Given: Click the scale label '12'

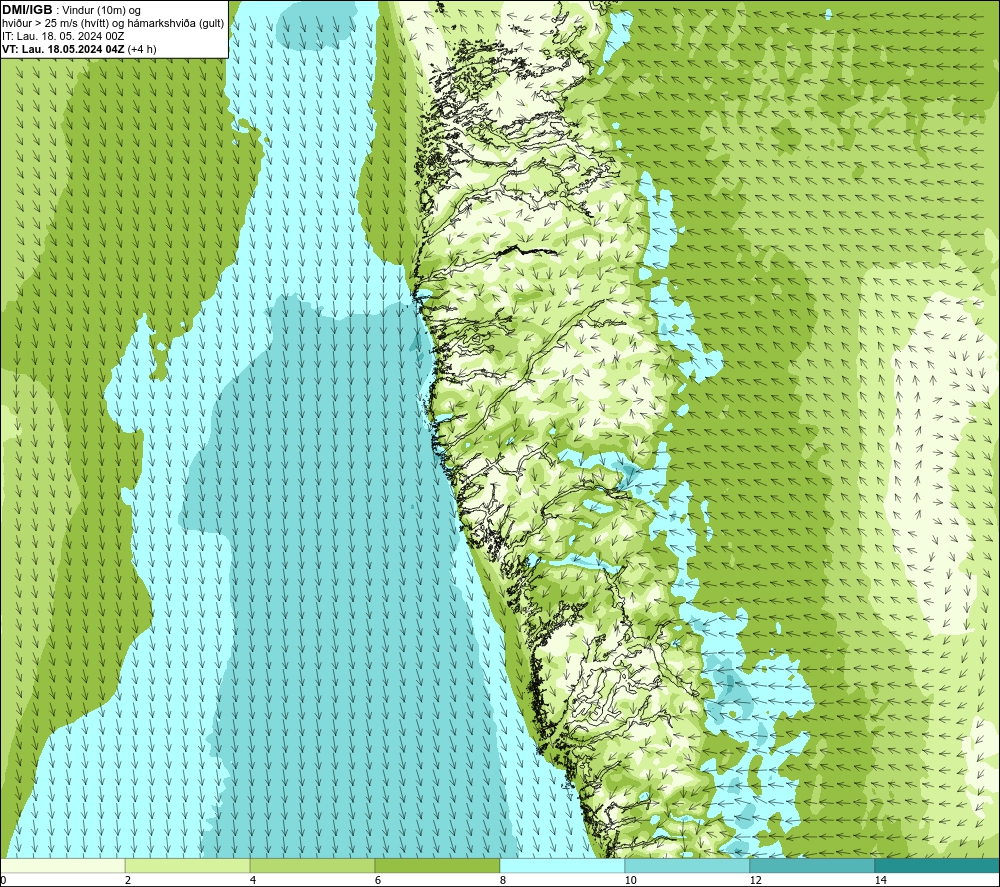Looking at the screenshot, I should (755, 881).
